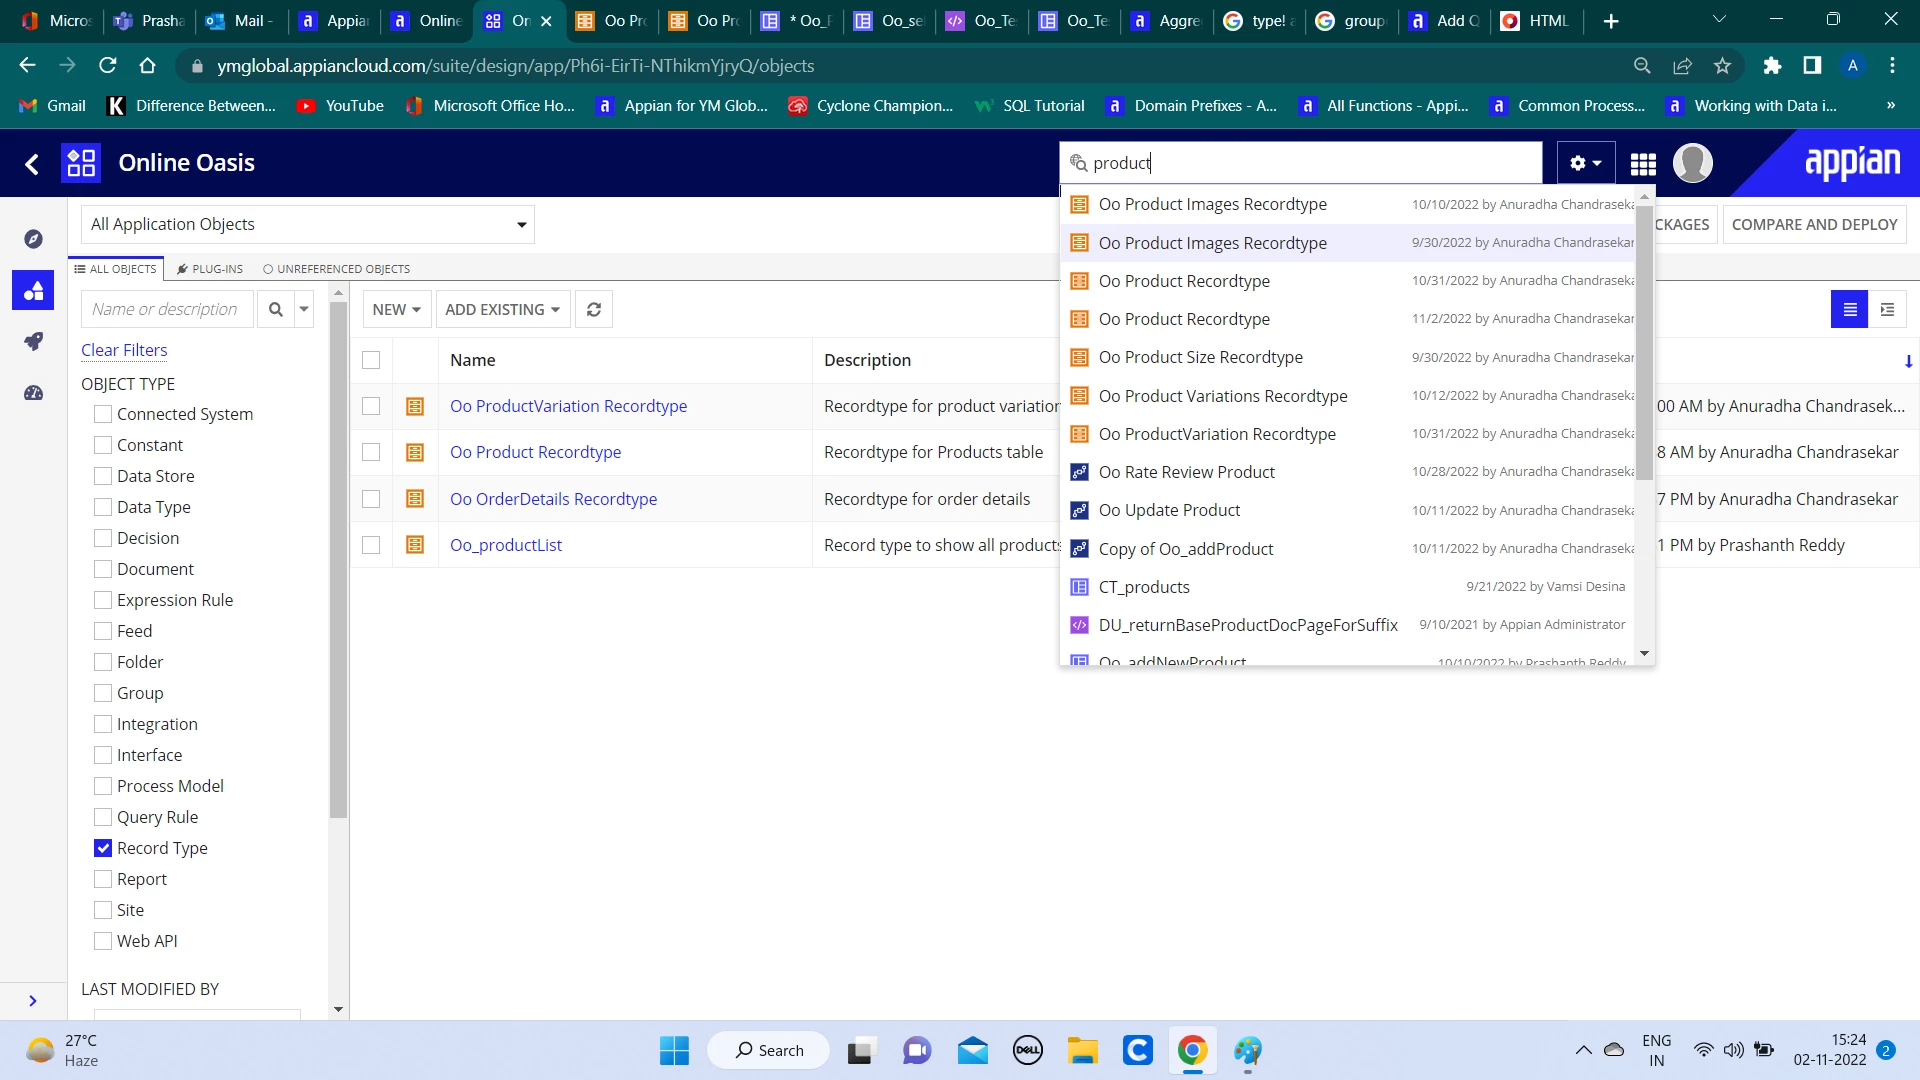Open the Windows Start menu
This screenshot has width=1920, height=1080.
[x=674, y=1050]
